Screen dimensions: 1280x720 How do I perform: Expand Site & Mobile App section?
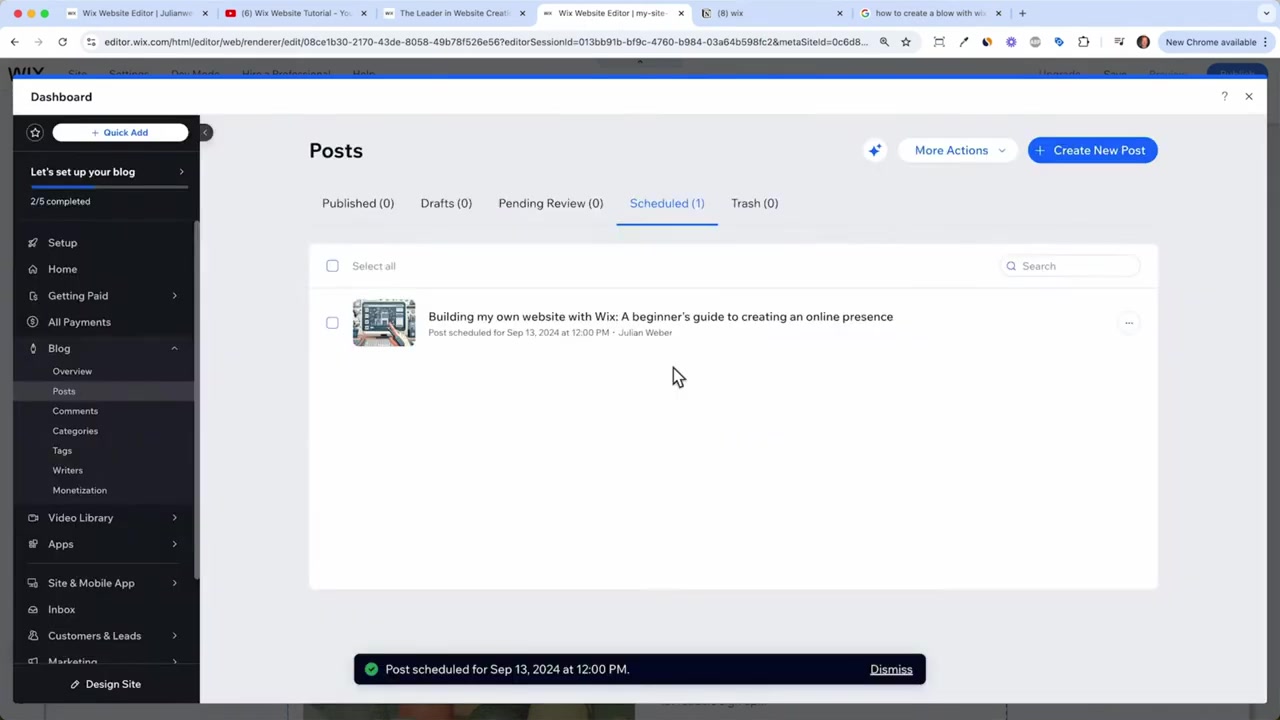[174, 583]
